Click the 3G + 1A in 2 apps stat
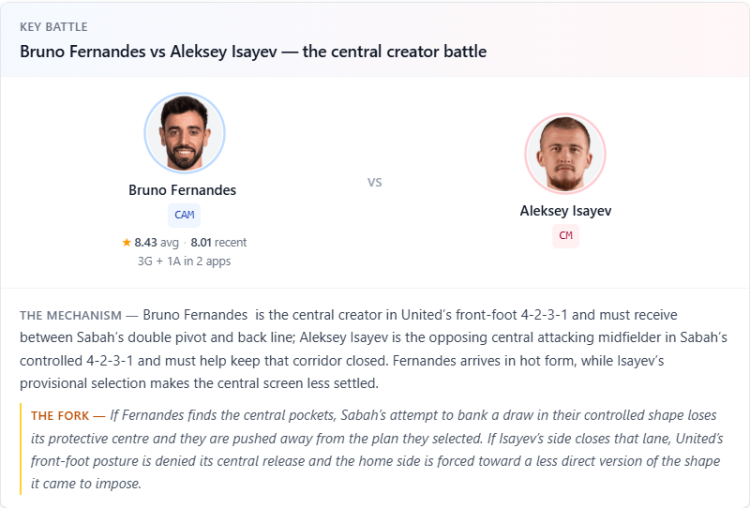Viewport: 750px width, 508px height. [x=184, y=261]
